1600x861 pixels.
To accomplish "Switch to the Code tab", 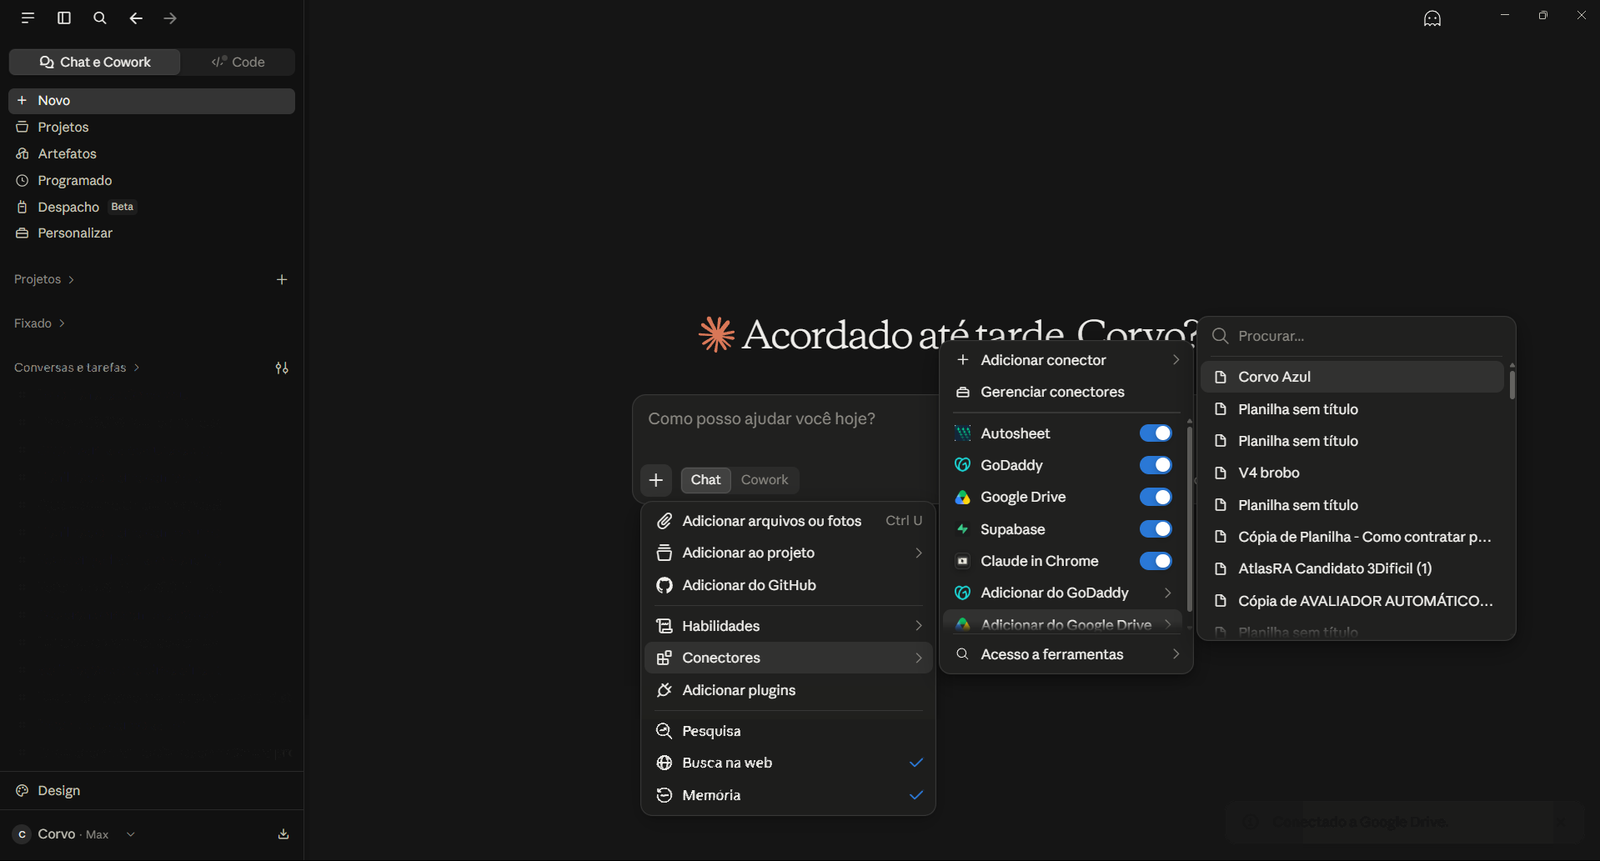I will pyautogui.click(x=238, y=62).
